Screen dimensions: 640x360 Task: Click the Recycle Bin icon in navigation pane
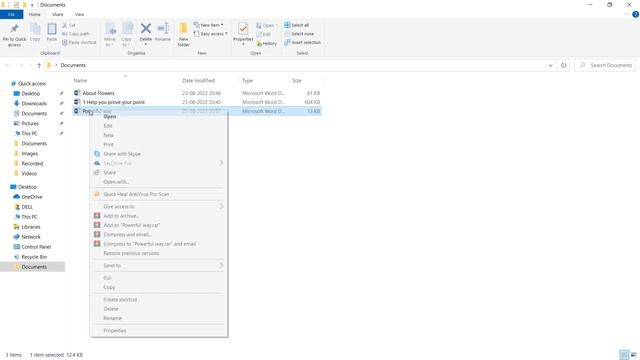16,257
